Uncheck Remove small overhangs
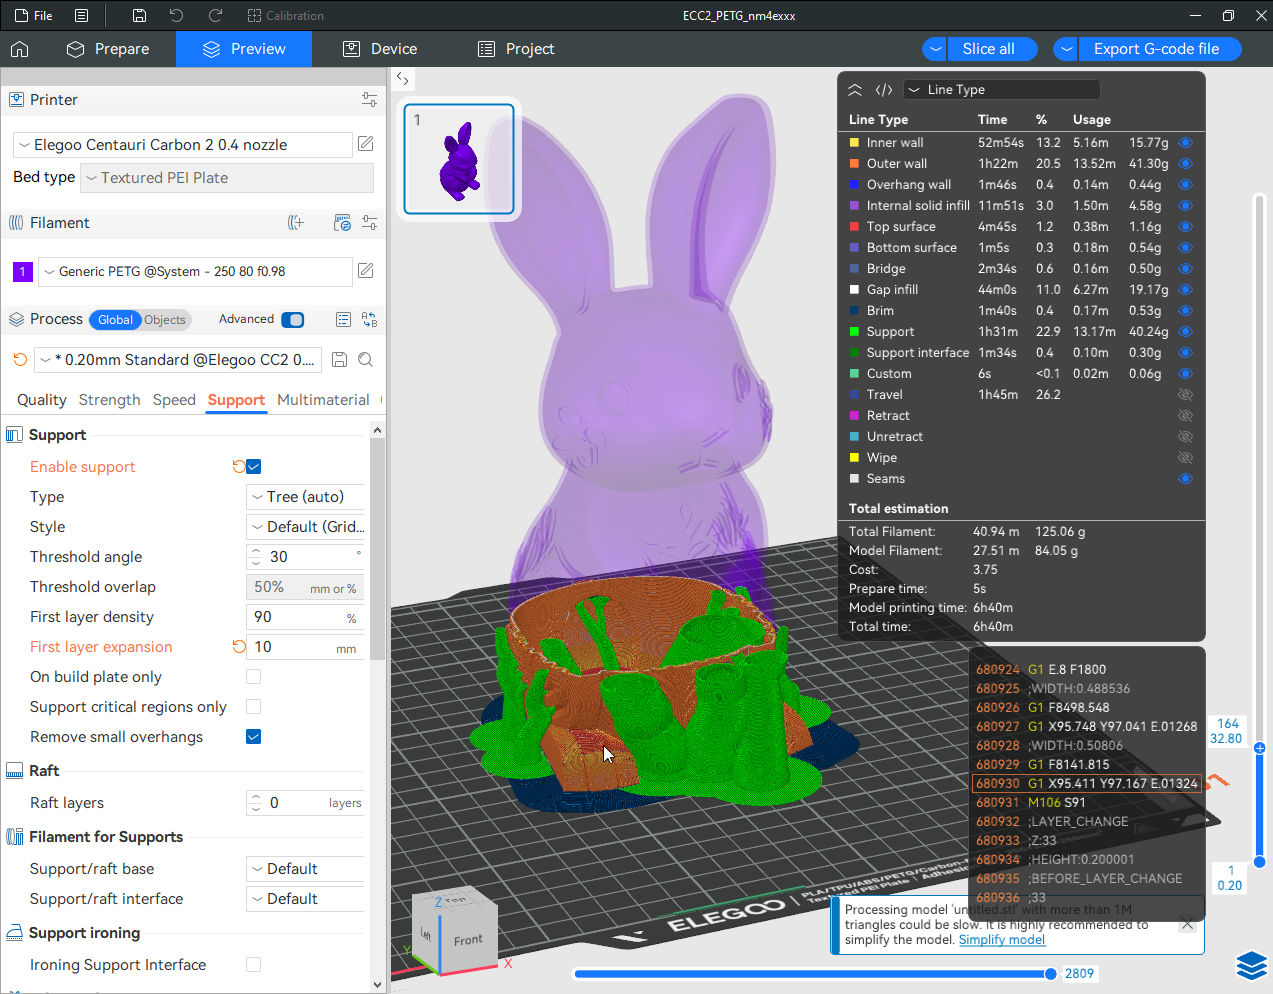The image size is (1273, 994). point(254,737)
